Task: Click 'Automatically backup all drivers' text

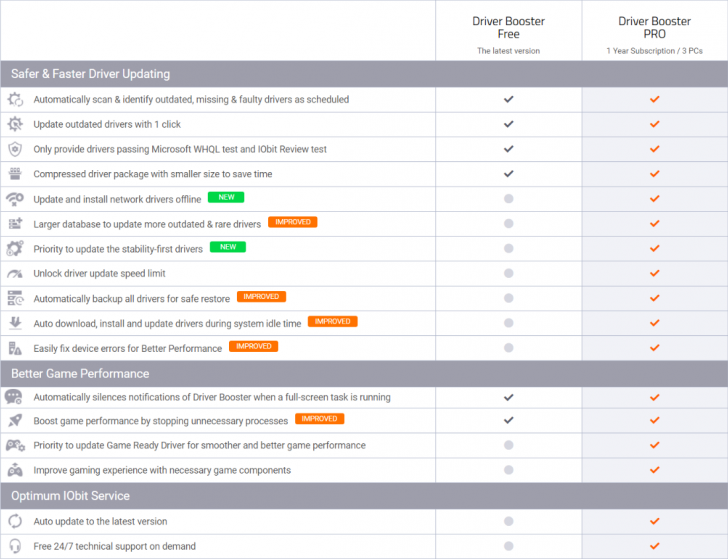Action: click(132, 299)
